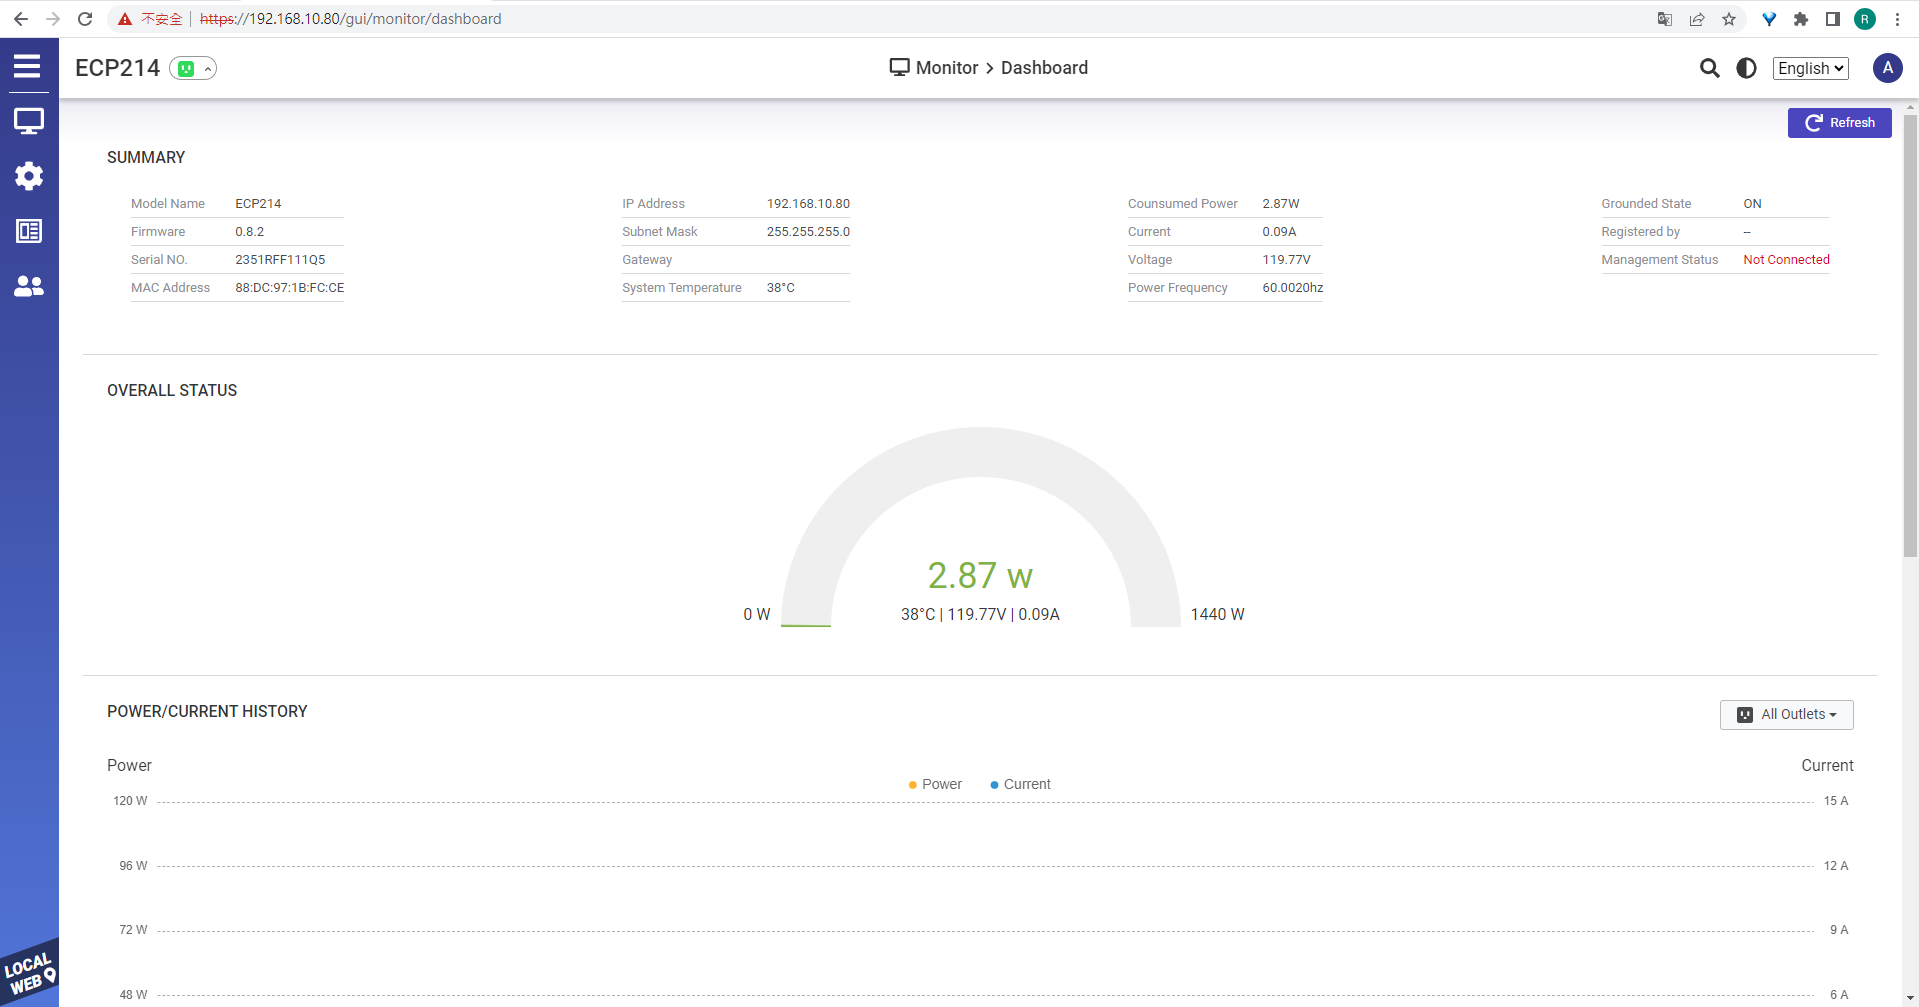1919x1007 pixels.
Task: Open the settings gear in sidebar
Action: coord(28,176)
